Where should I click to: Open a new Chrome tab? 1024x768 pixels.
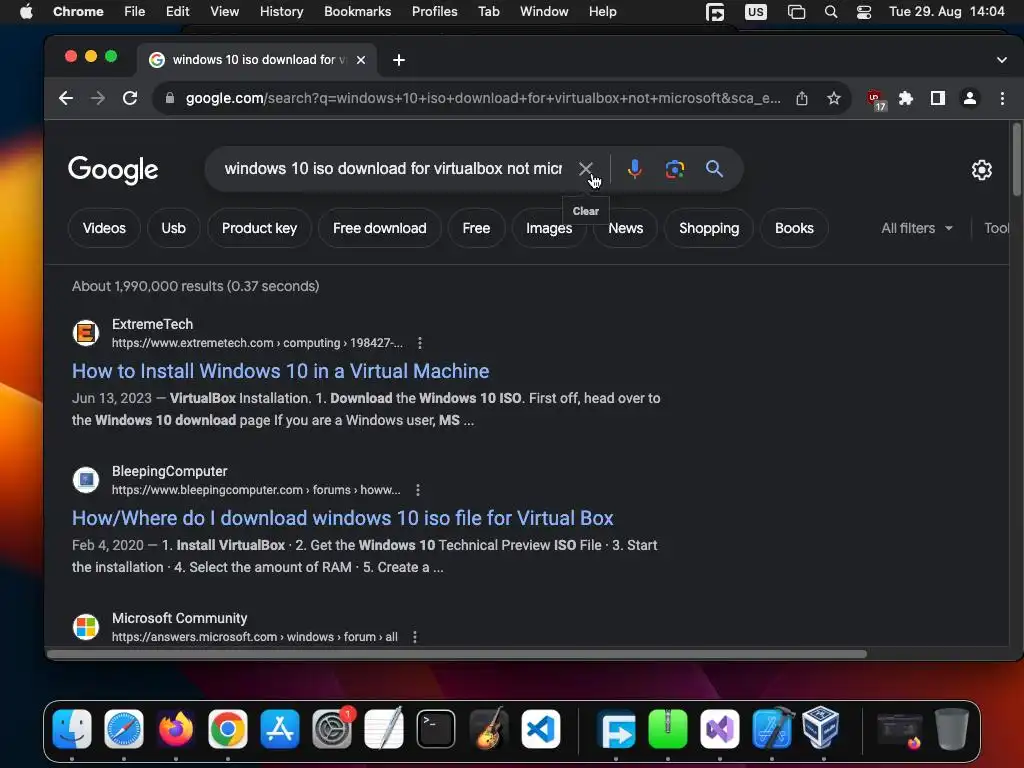coord(398,60)
